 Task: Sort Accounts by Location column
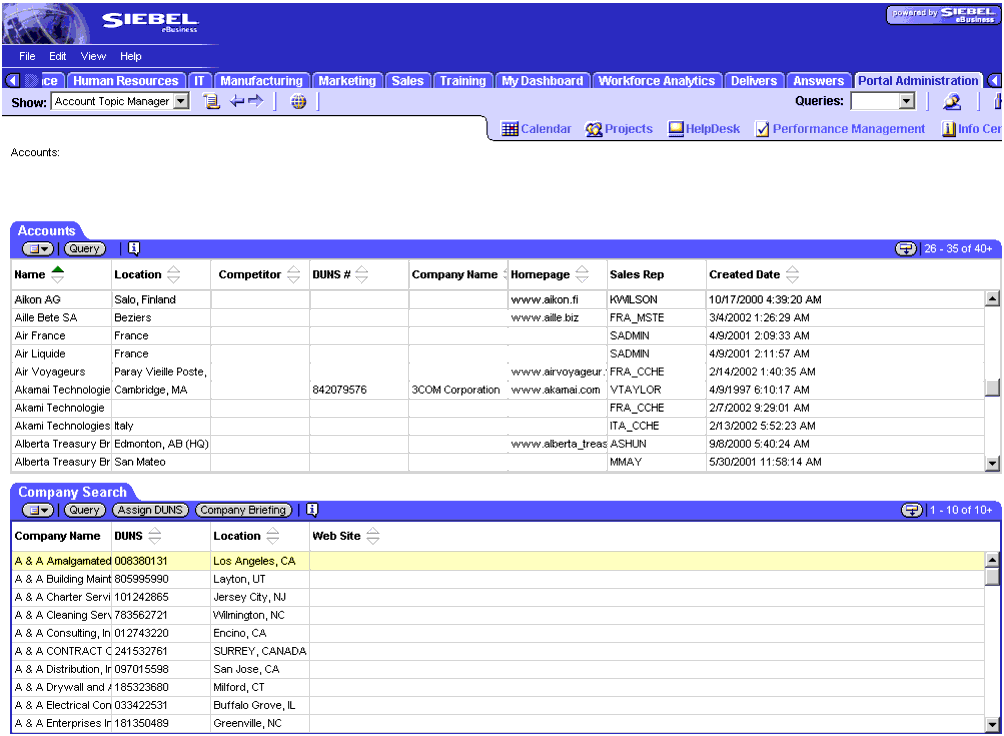[x=174, y=274]
